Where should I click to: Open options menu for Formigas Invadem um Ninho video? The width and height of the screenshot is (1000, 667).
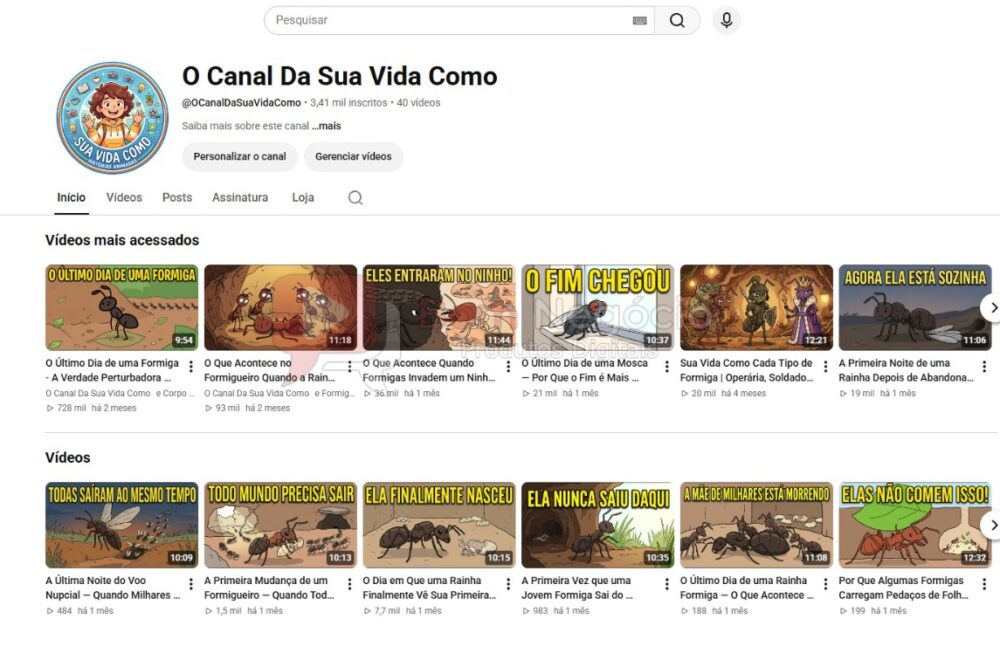click(x=508, y=367)
